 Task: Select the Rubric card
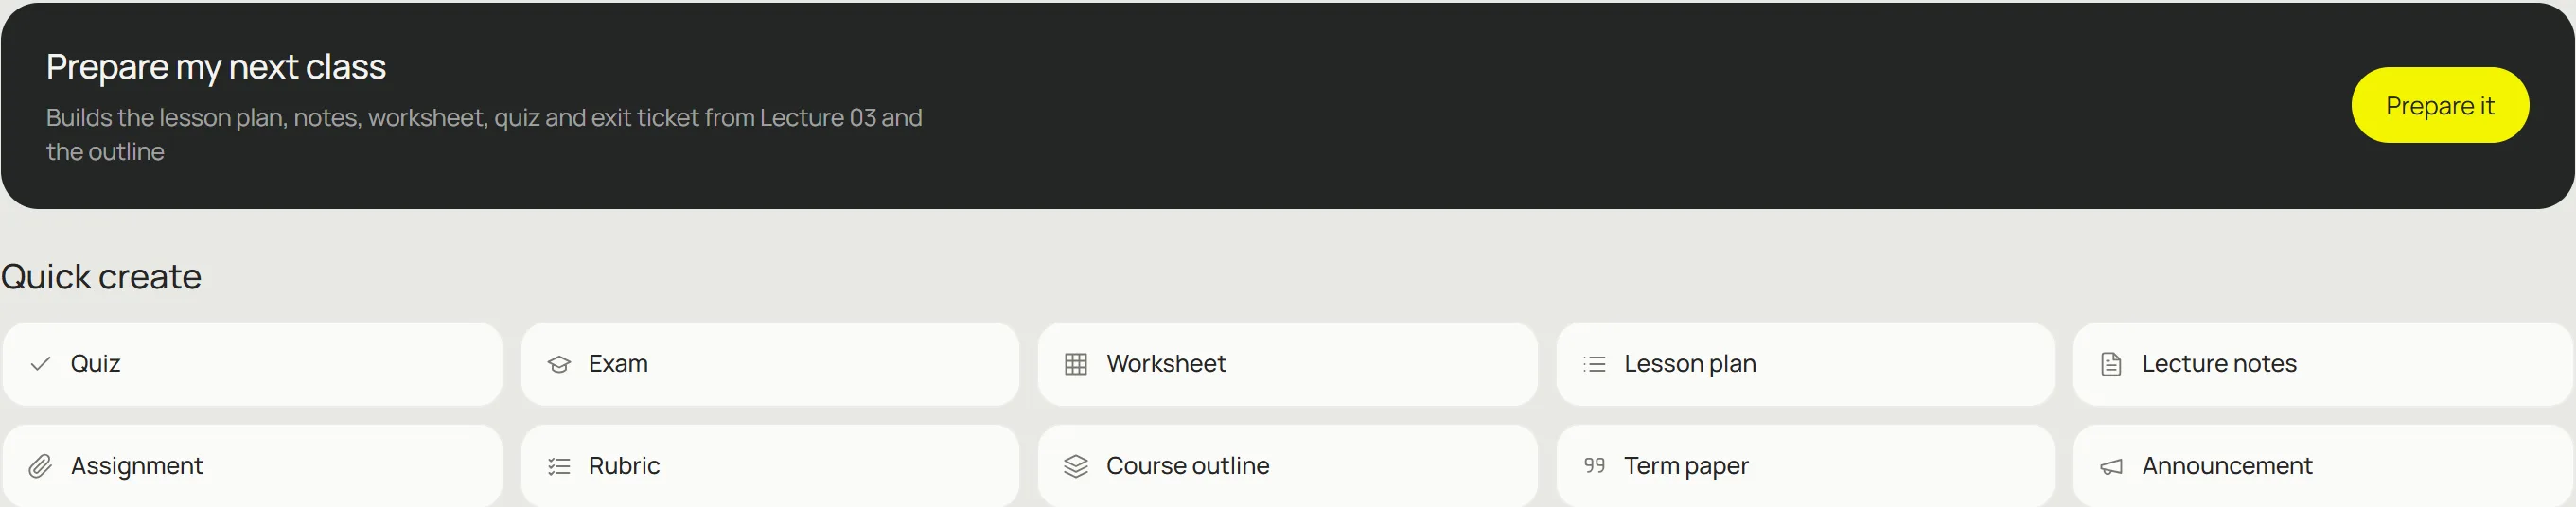point(770,466)
